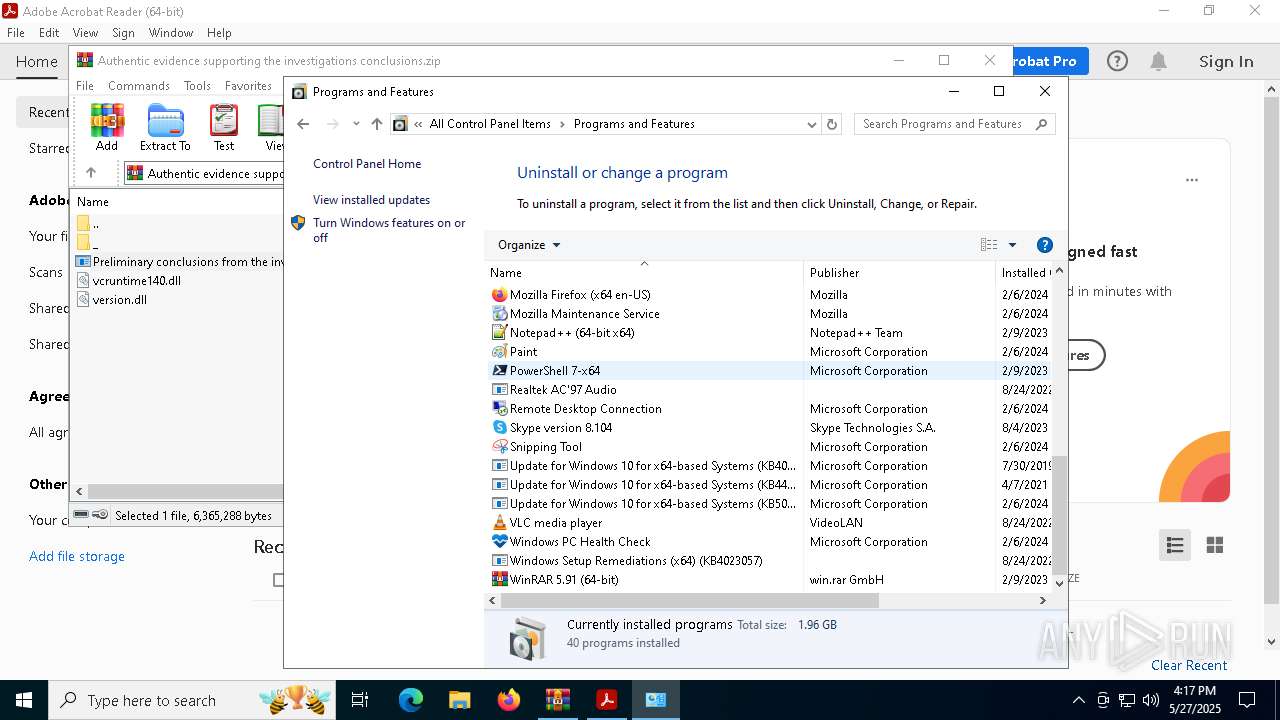
Task: Open File Explorer from the taskbar
Action: 459,700
